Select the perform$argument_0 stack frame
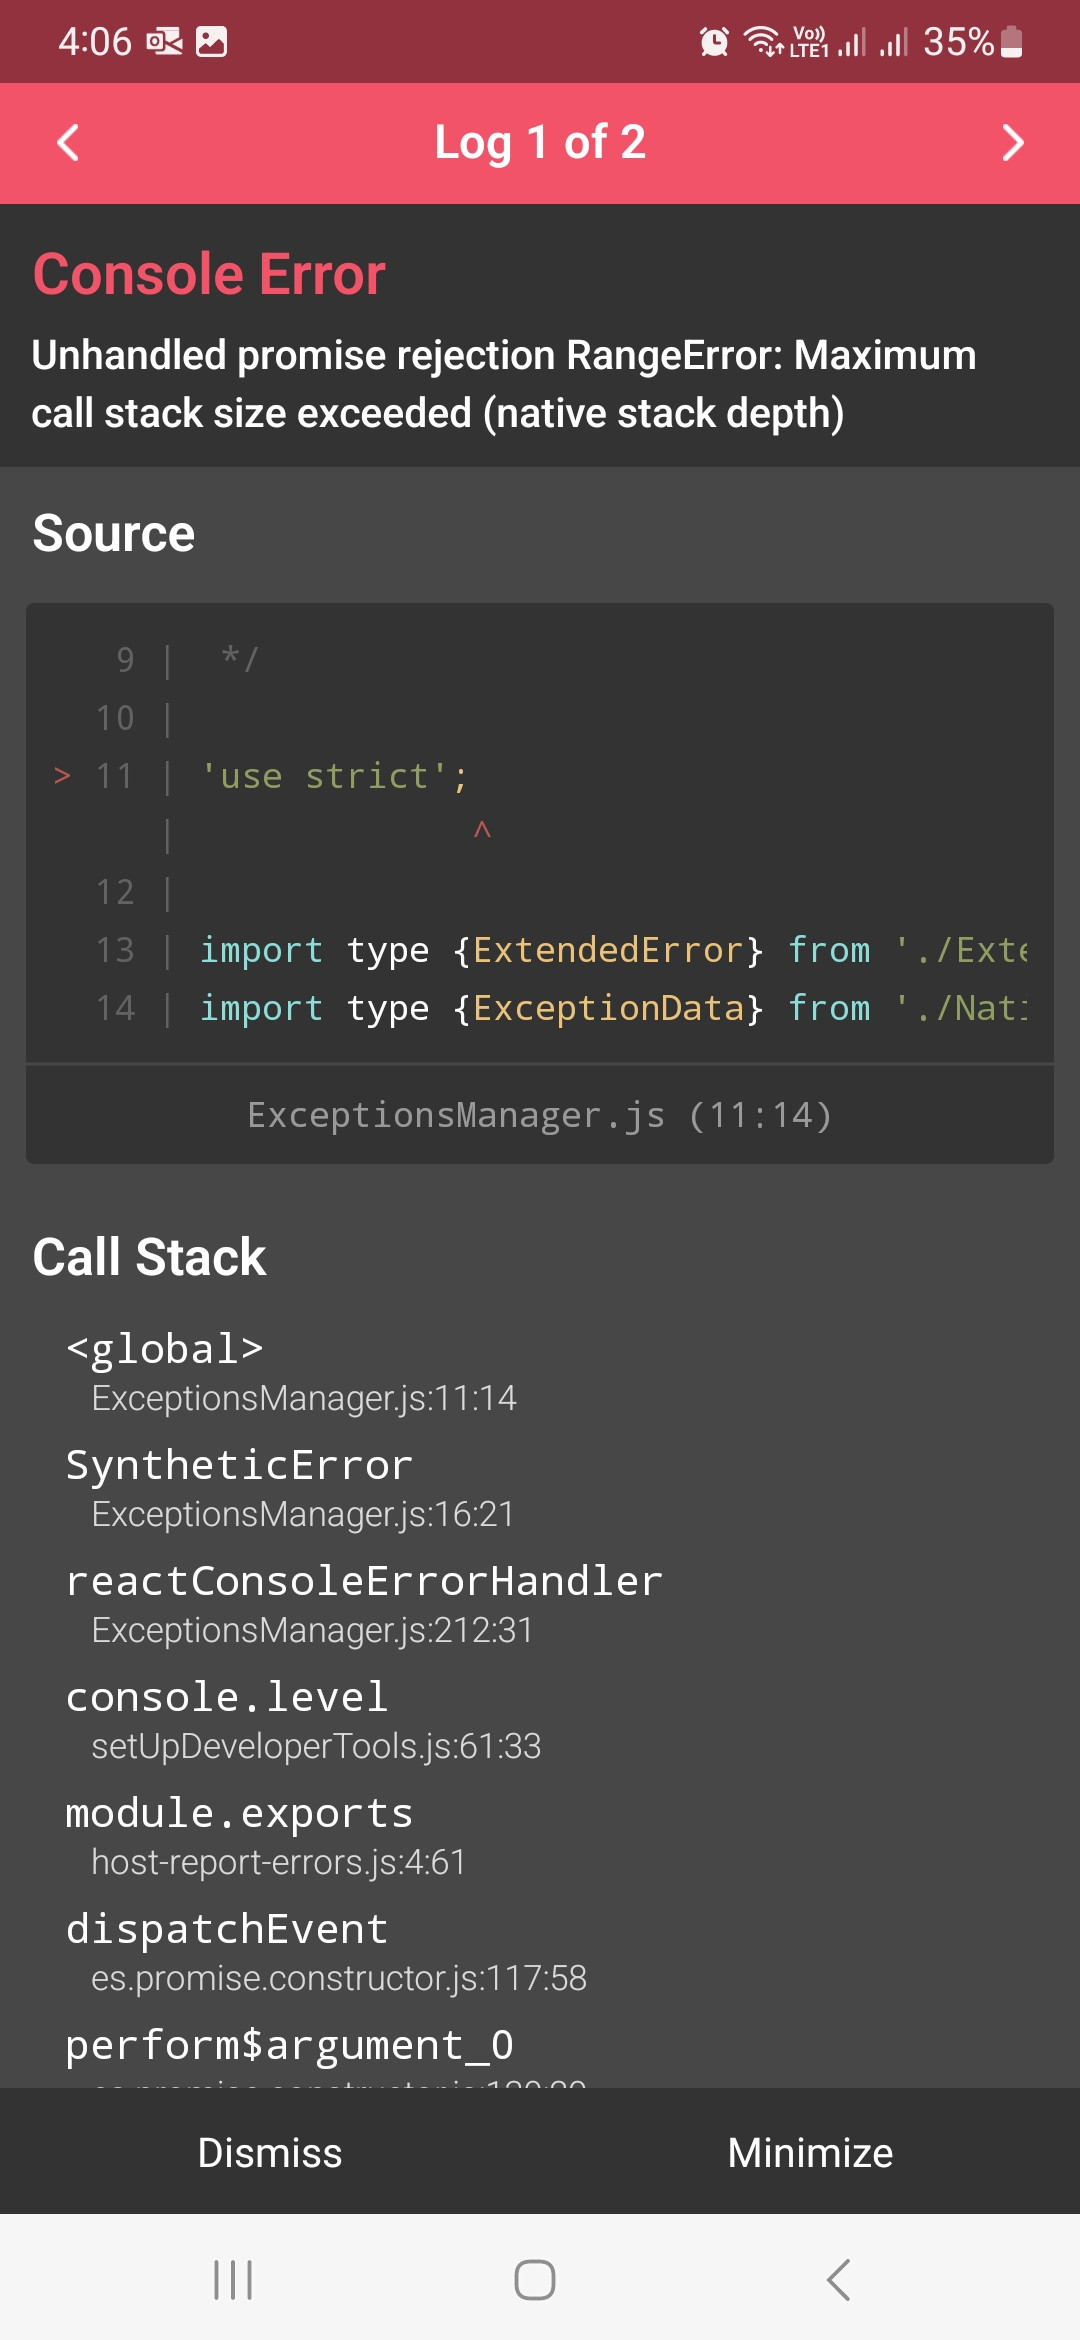The height and width of the screenshot is (2340, 1080). (540, 2054)
